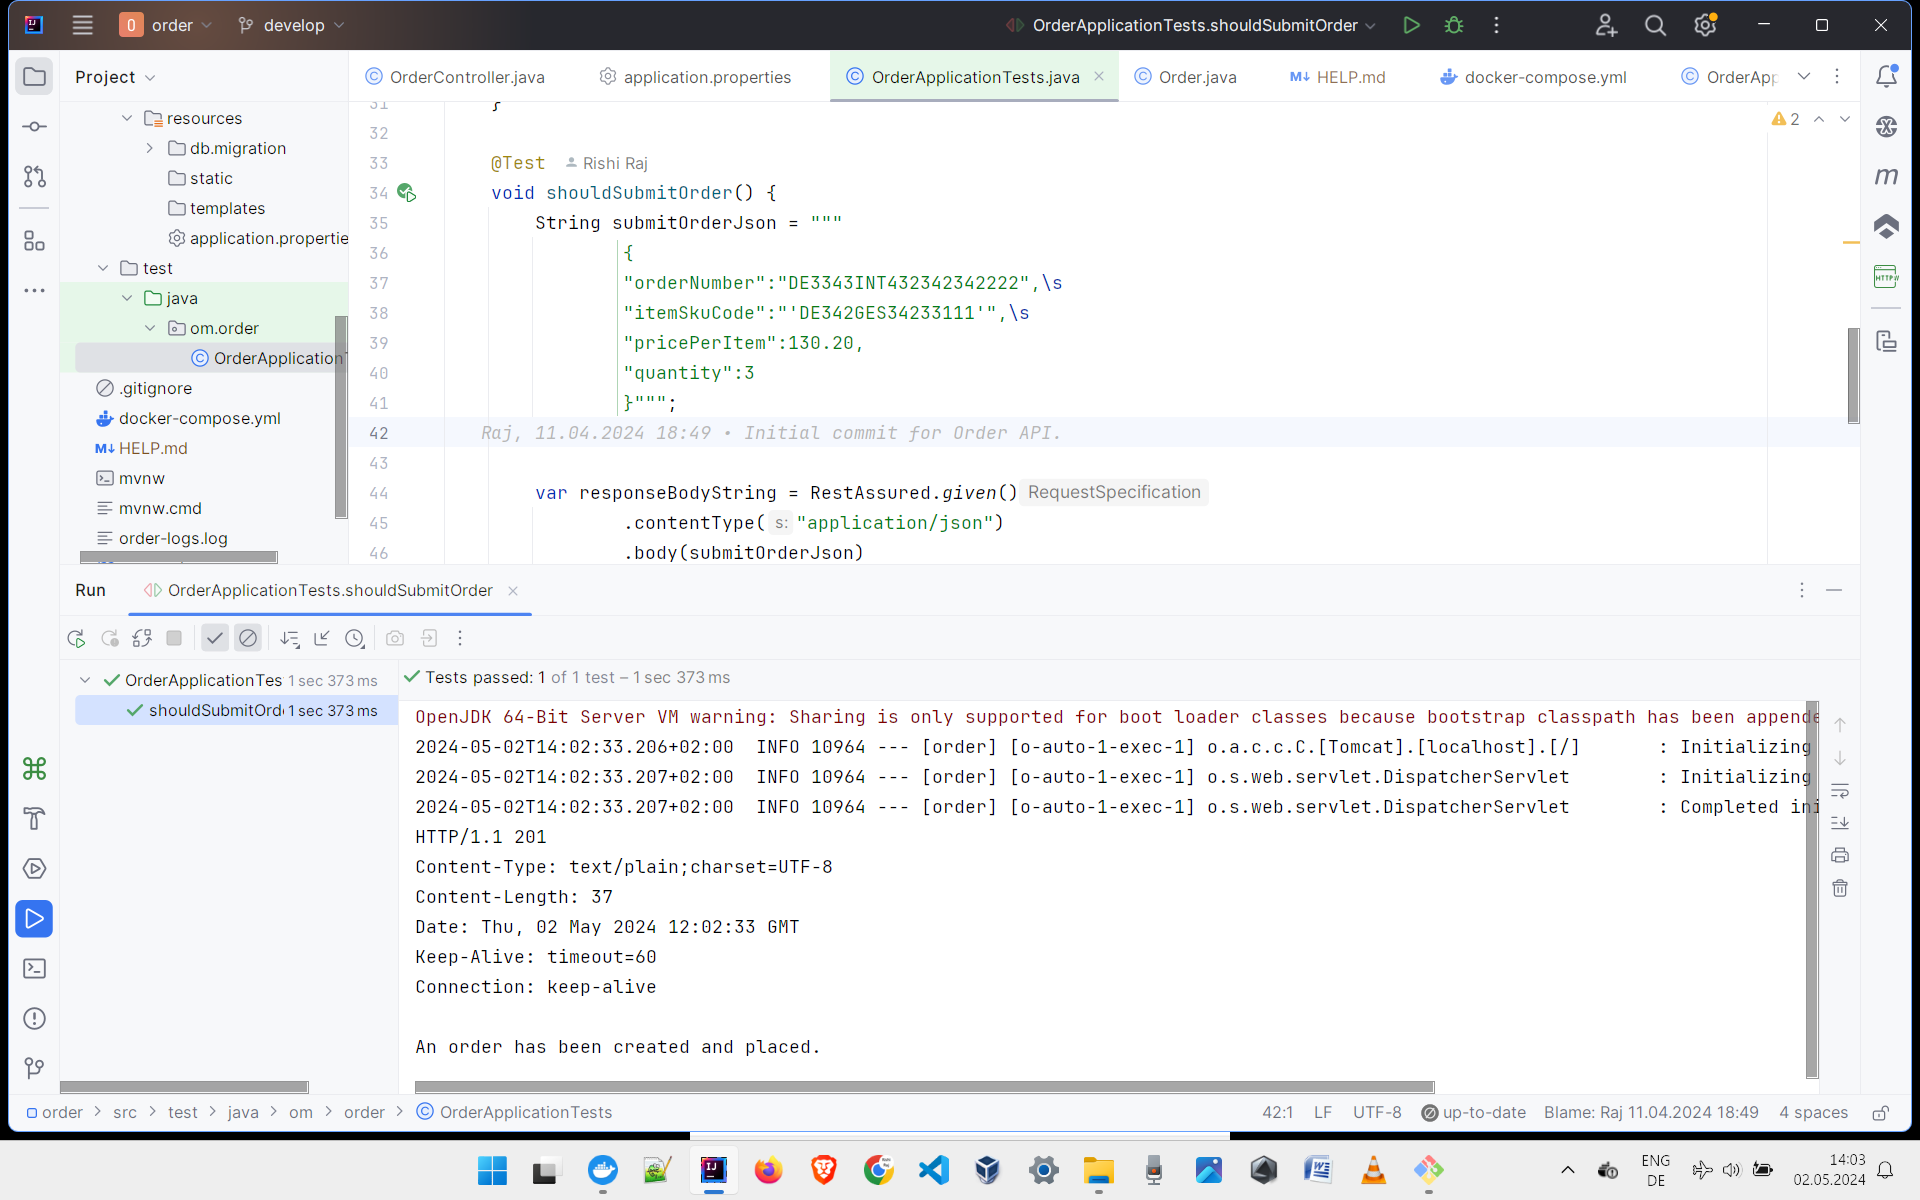Image resolution: width=1920 pixels, height=1200 pixels.
Task: Click the Toggle test filter icon
Action: (214, 639)
